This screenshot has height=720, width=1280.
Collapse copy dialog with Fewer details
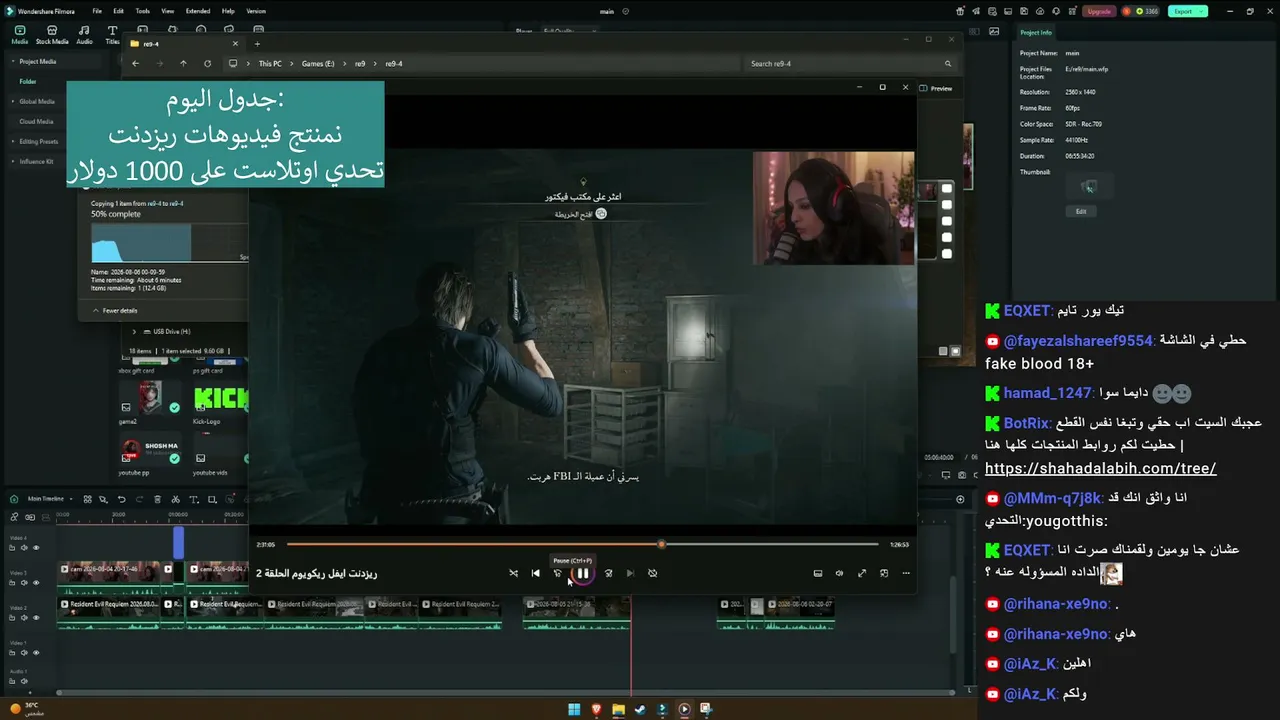[x=115, y=311]
